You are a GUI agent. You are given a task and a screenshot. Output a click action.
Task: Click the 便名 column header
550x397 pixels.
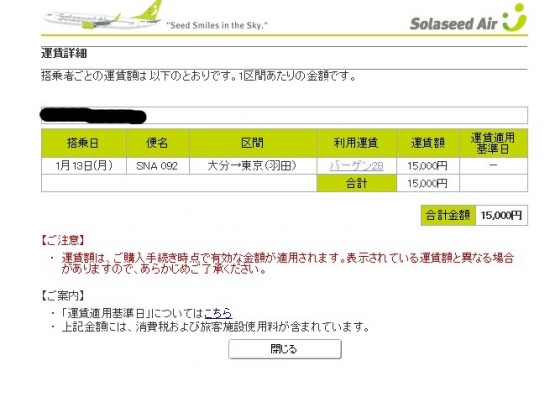[158, 143]
